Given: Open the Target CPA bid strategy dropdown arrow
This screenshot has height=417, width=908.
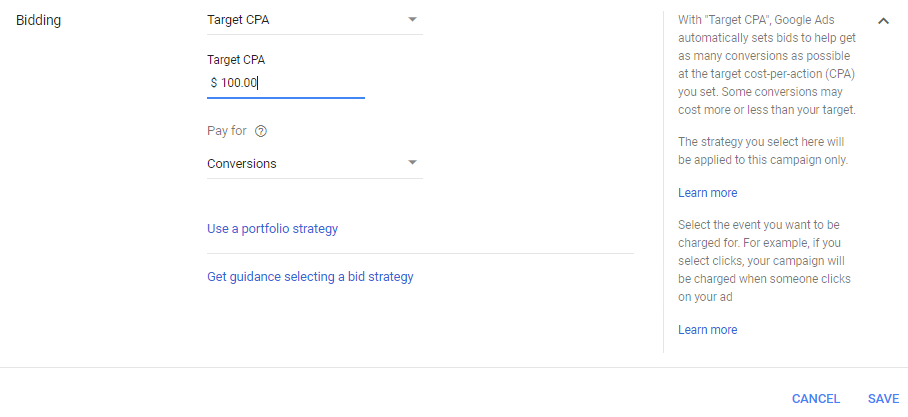Looking at the screenshot, I should (x=412, y=19).
